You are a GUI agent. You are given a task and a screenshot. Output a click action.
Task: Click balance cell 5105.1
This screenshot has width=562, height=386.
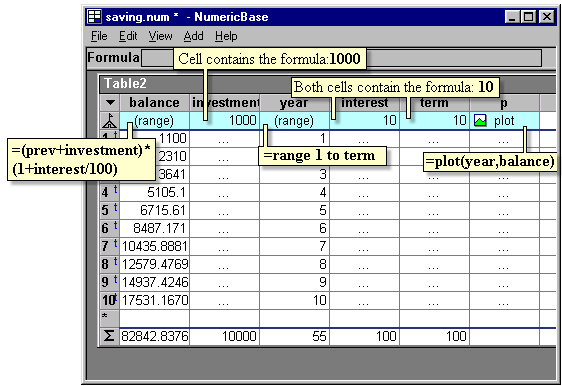click(x=154, y=192)
